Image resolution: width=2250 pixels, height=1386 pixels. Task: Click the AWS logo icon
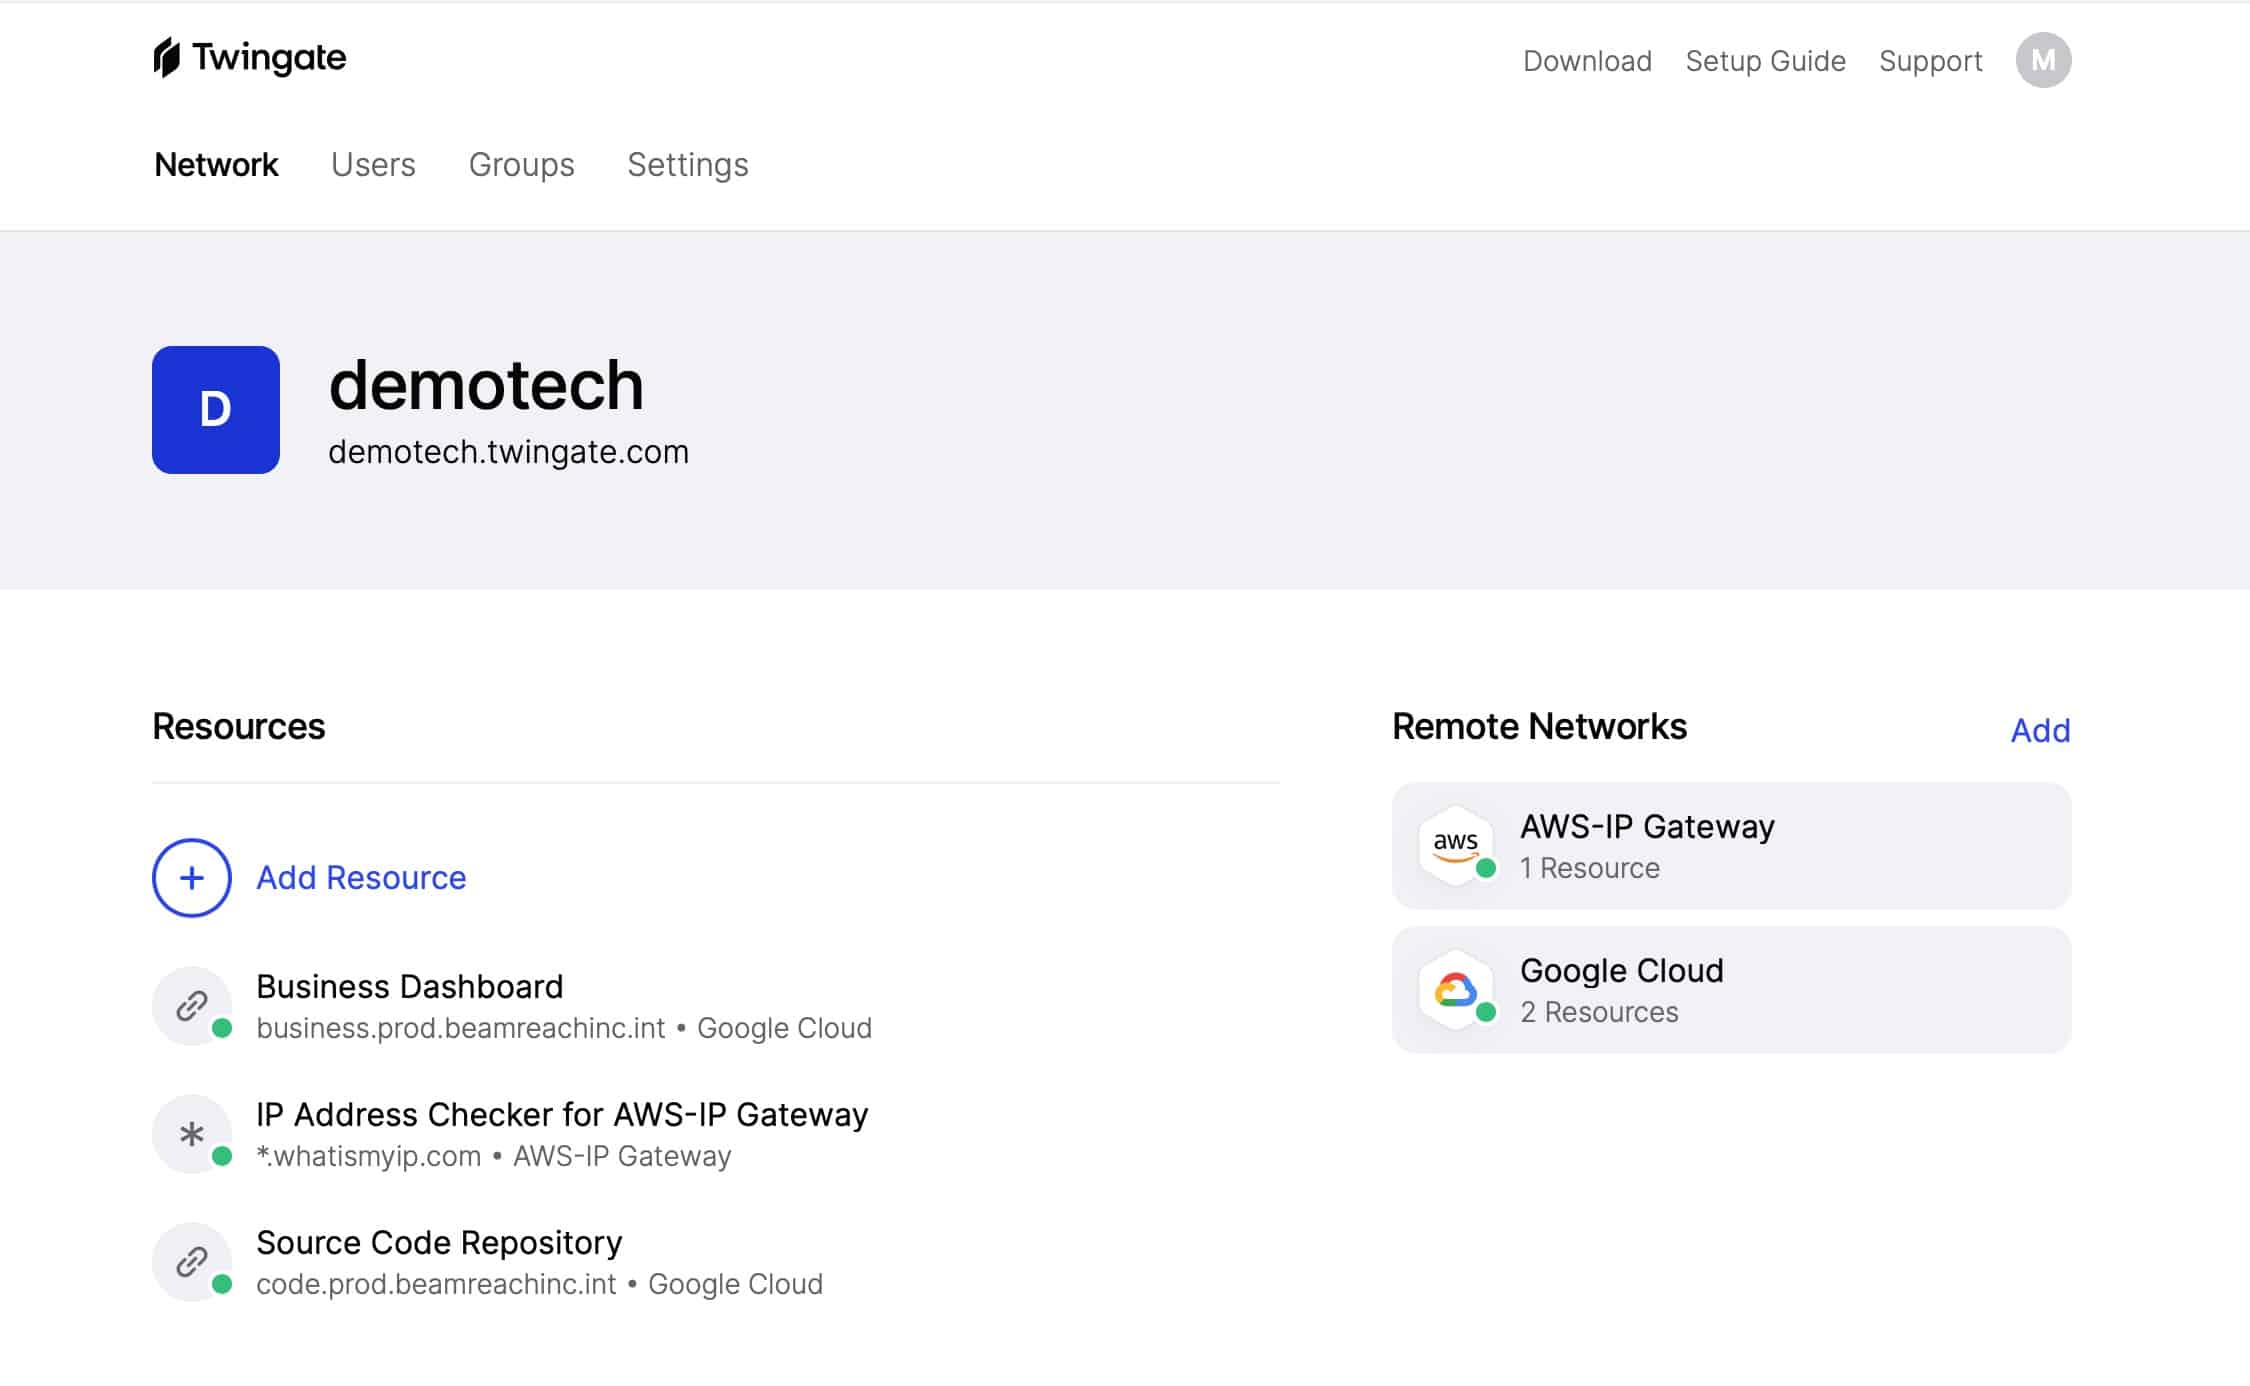(x=1456, y=845)
